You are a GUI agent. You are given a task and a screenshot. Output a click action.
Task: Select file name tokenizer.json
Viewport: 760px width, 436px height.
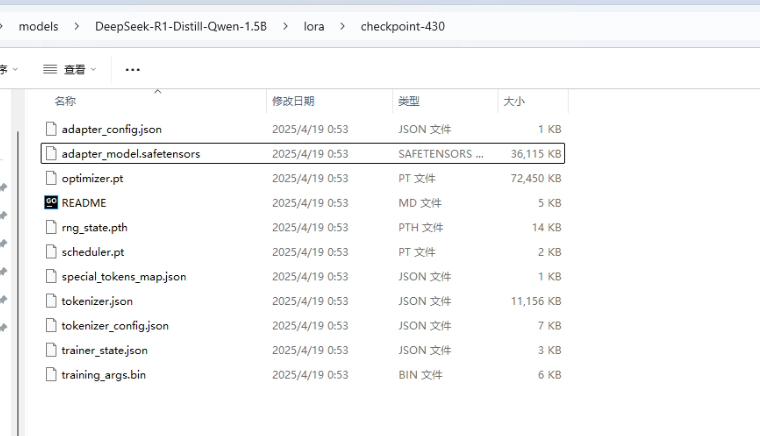click(97, 301)
